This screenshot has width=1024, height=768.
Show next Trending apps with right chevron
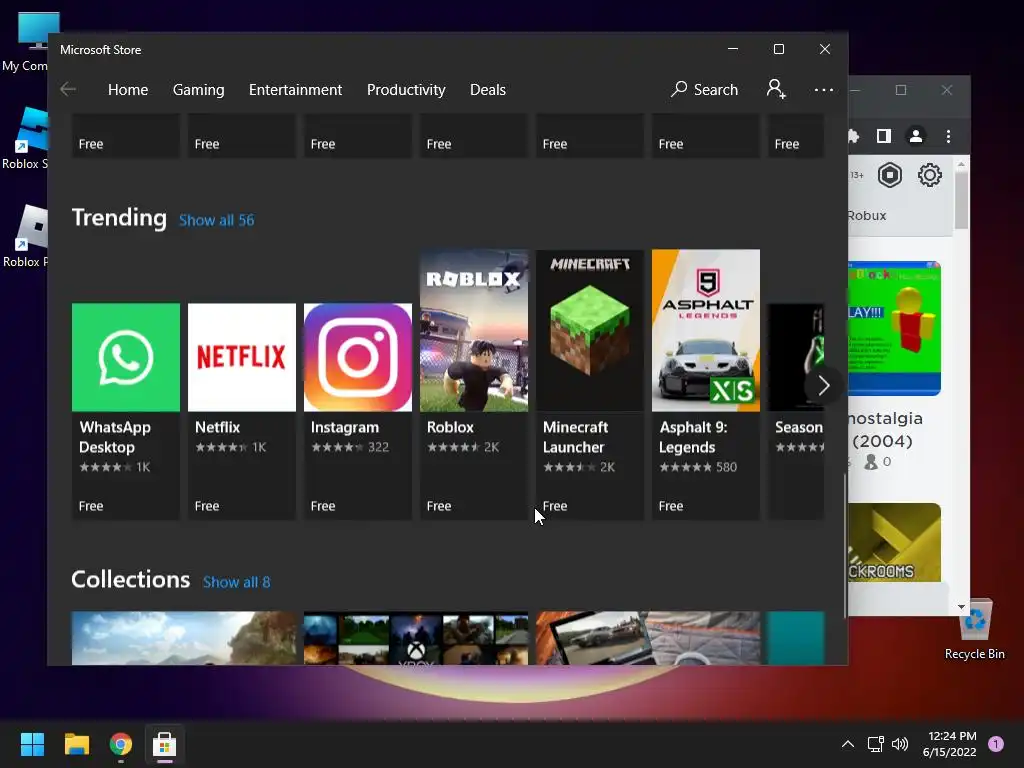(x=824, y=386)
